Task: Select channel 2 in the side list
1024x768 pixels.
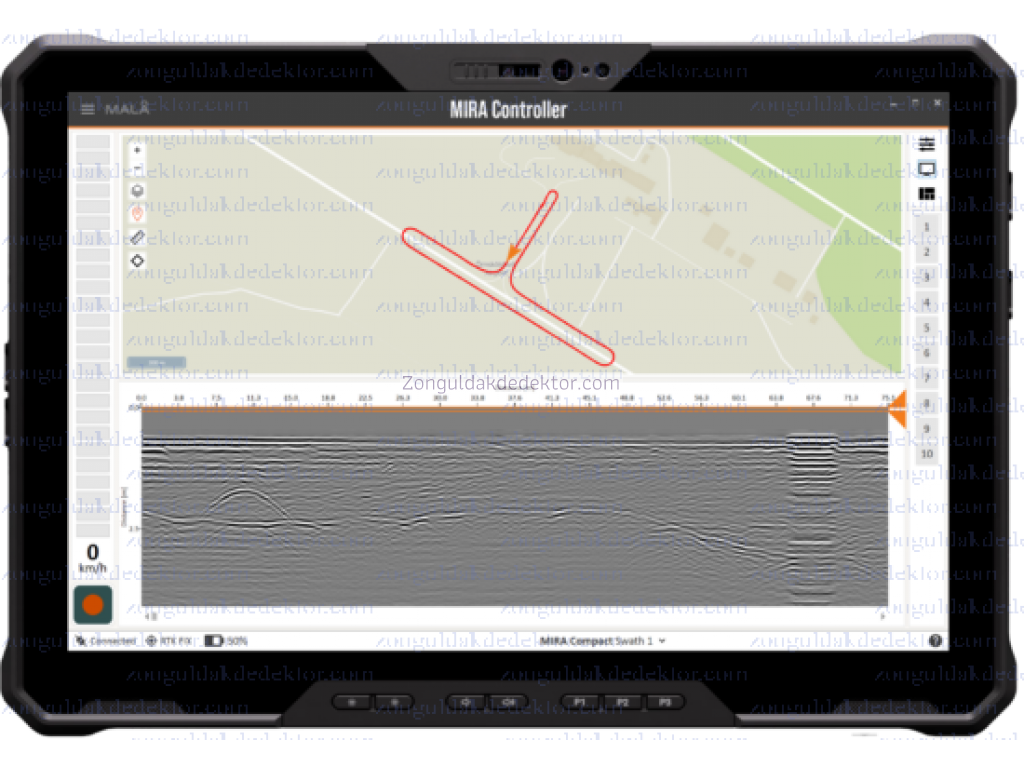Action: (926, 252)
